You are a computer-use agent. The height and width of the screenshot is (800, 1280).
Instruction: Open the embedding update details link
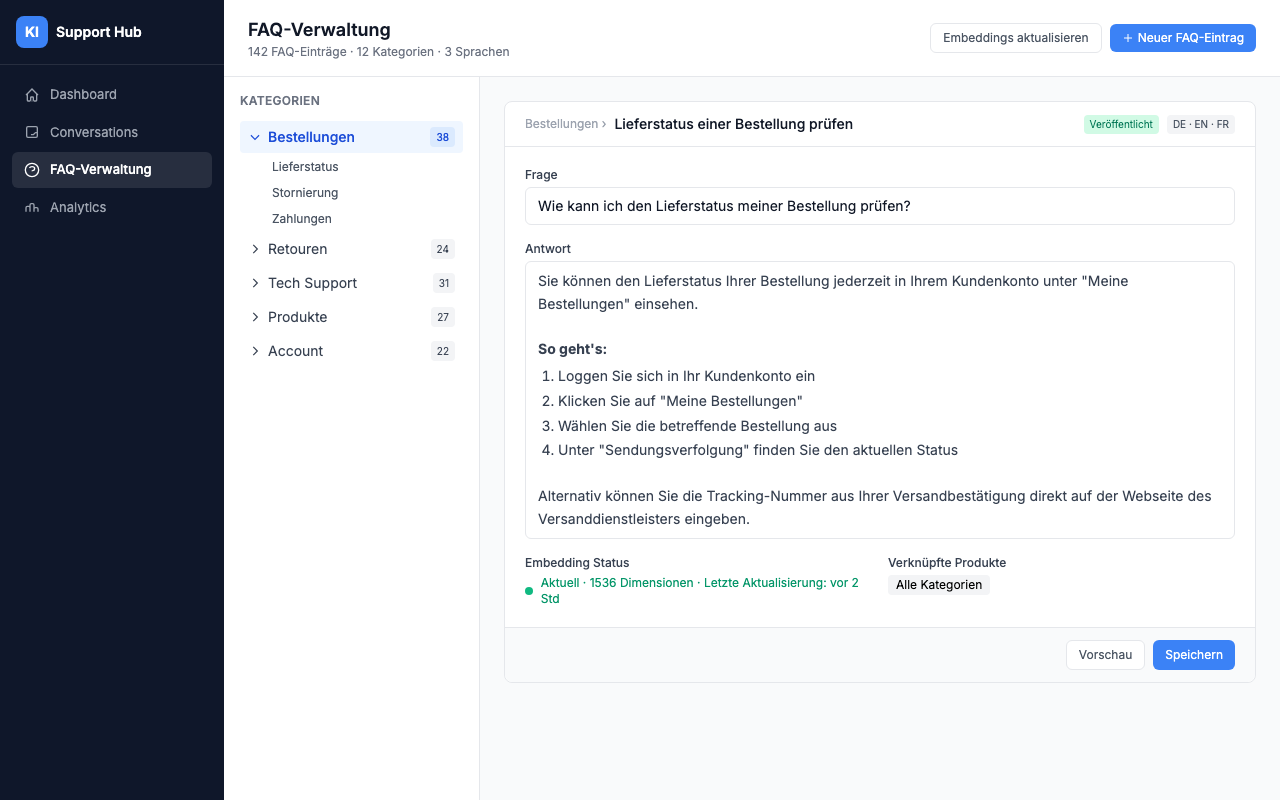click(699, 582)
